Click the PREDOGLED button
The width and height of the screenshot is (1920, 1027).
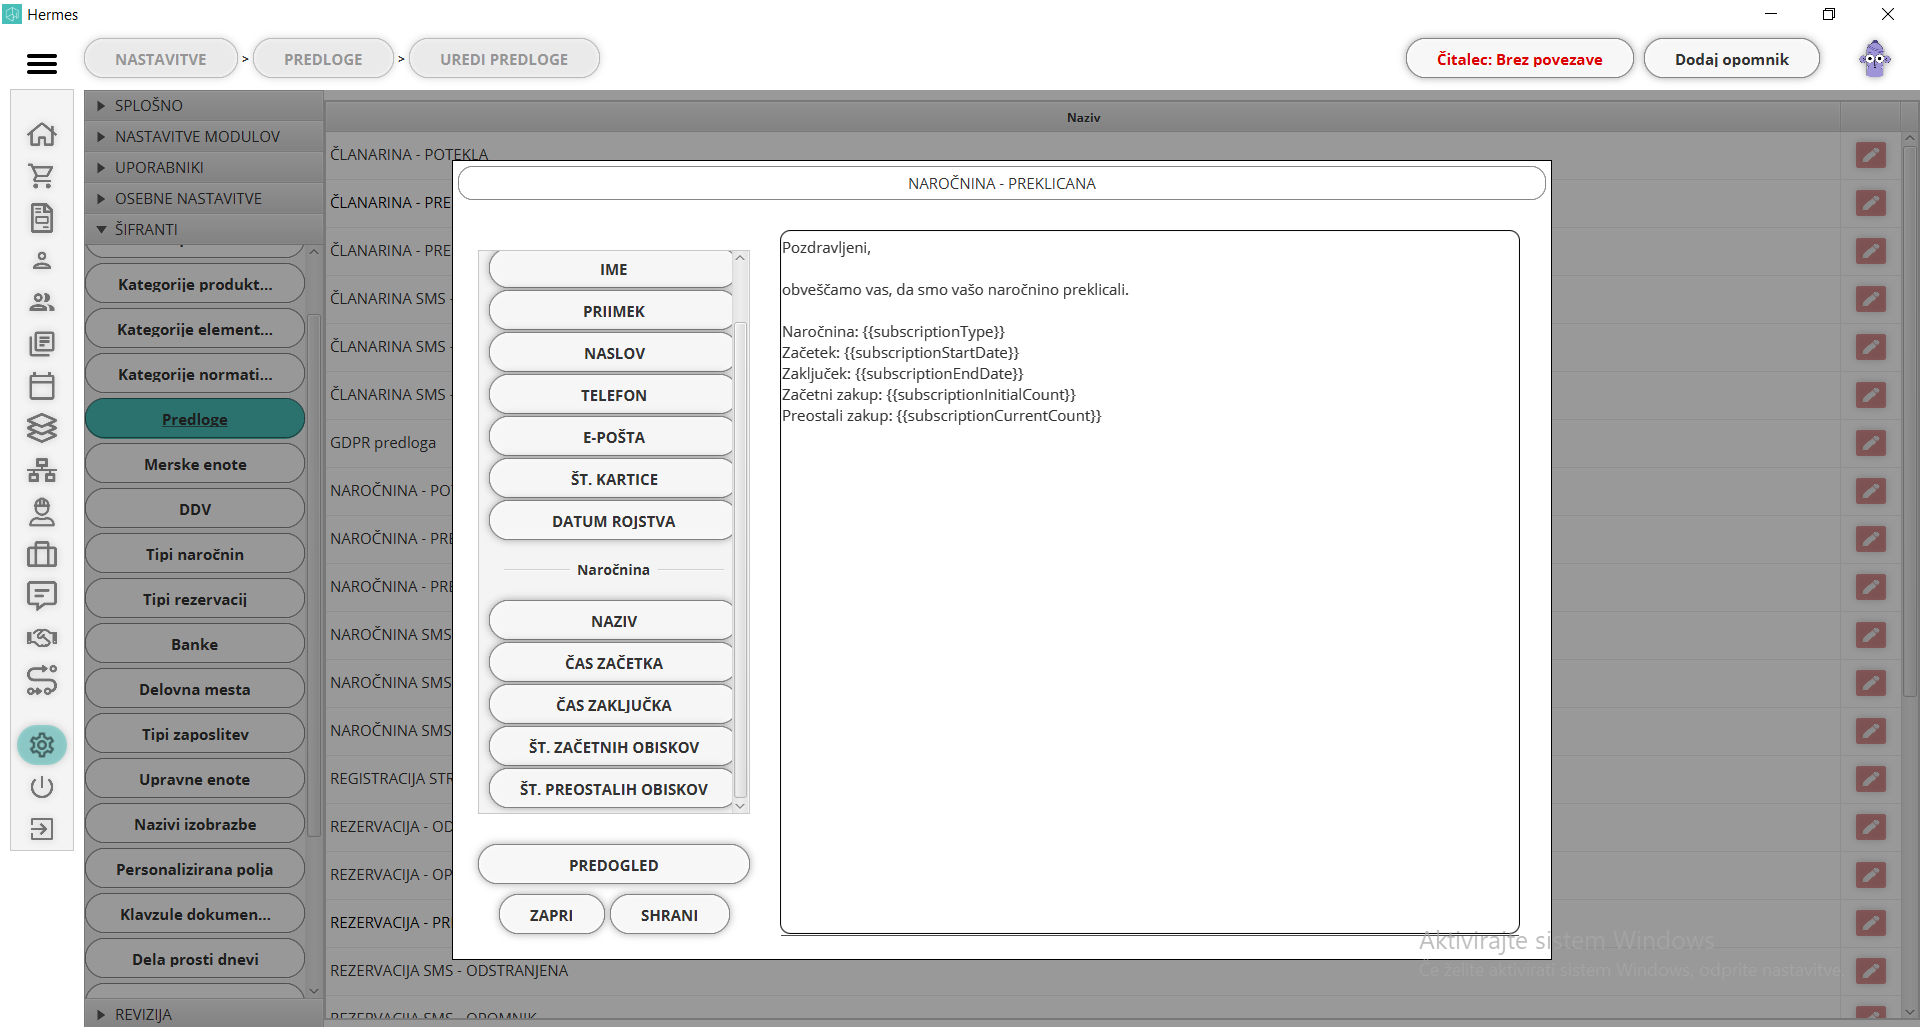pos(614,865)
